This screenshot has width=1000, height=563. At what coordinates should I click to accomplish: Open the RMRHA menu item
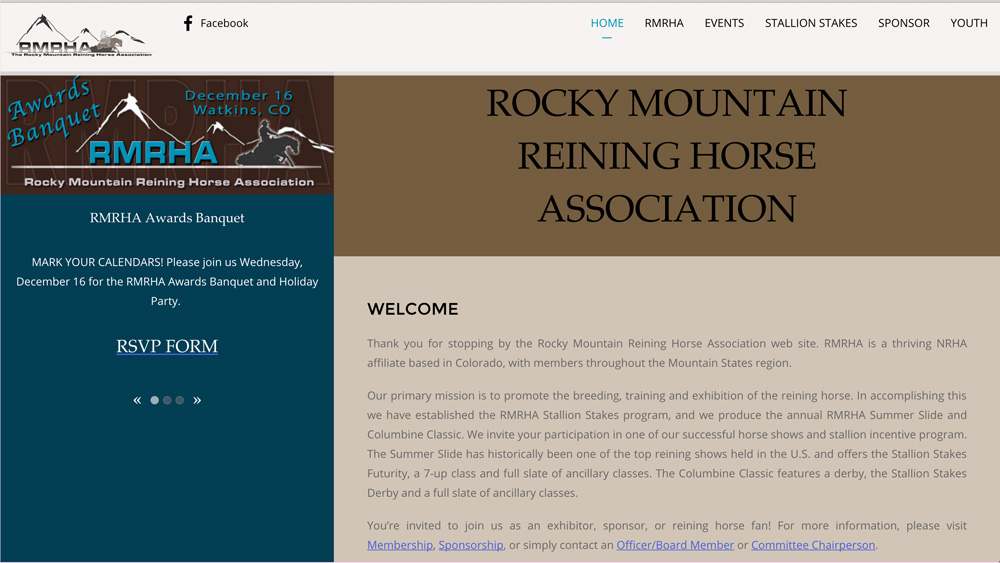click(664, 23)
